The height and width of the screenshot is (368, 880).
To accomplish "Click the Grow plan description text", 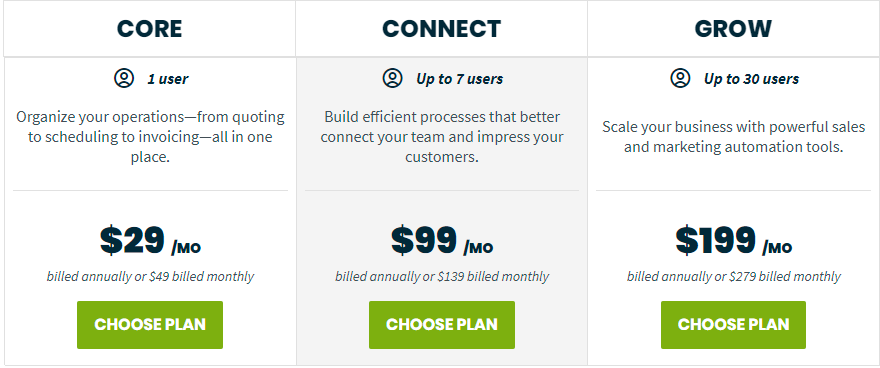I will click(734, 137).
